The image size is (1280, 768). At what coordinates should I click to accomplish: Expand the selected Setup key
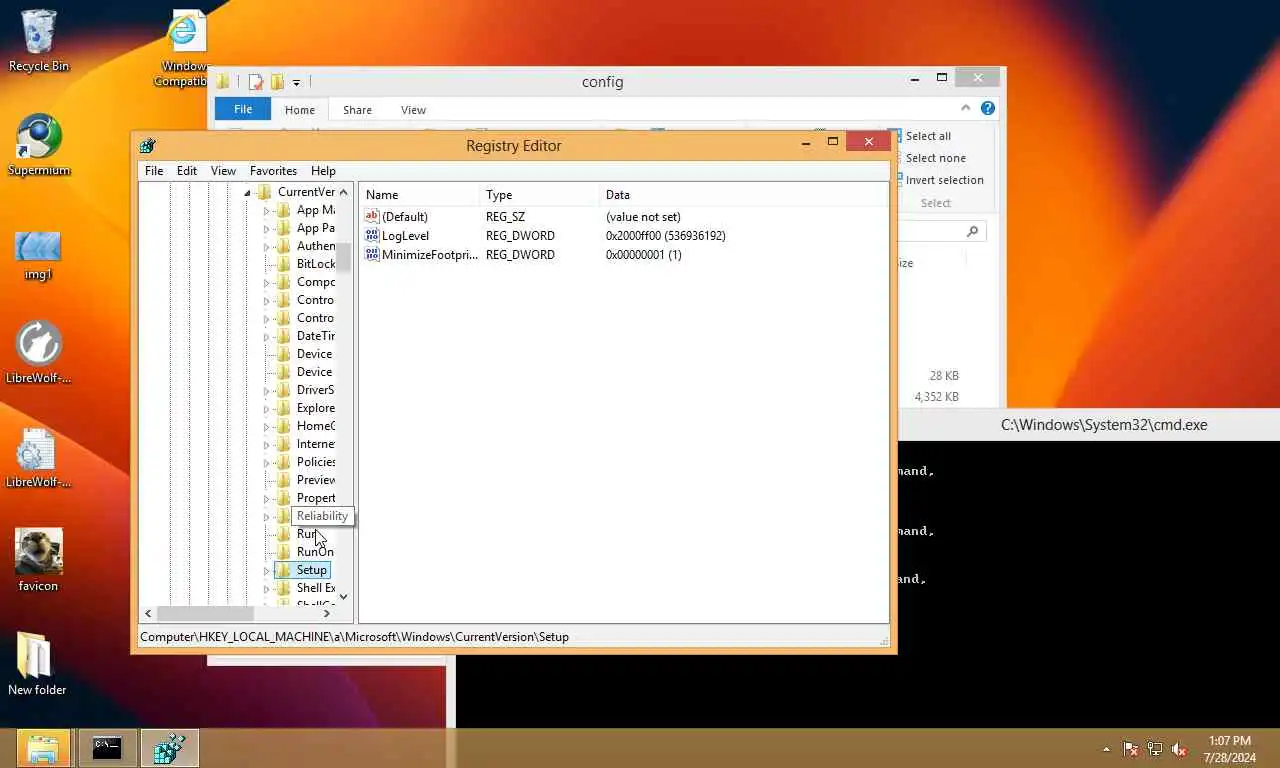(266, 570)
